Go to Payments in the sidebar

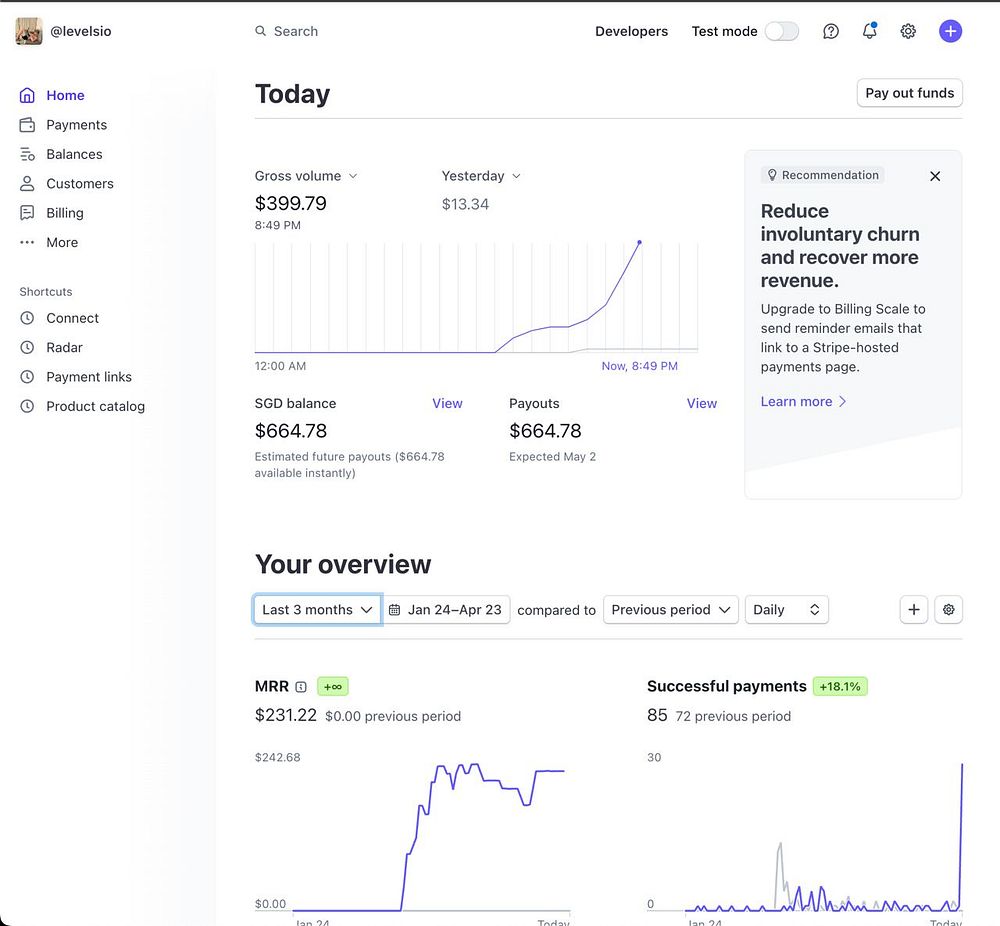click(76, 125)
